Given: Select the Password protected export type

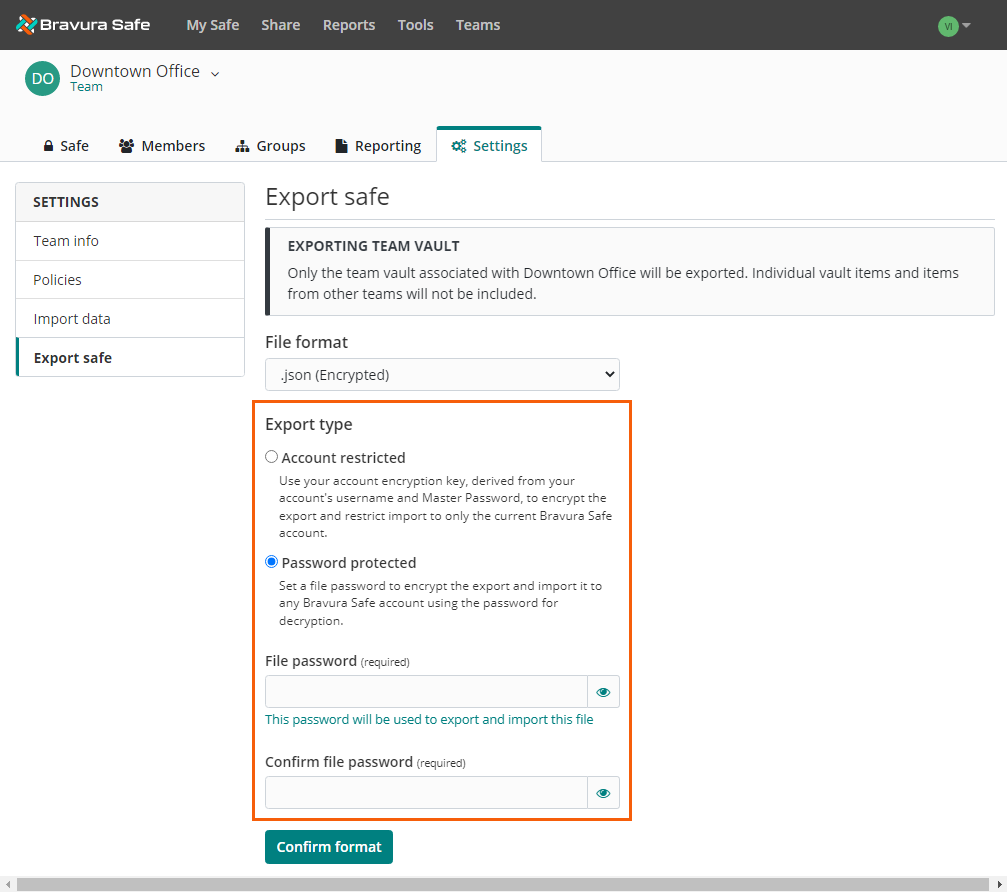Looking at the screenshot, I should (x=271, y=561).
